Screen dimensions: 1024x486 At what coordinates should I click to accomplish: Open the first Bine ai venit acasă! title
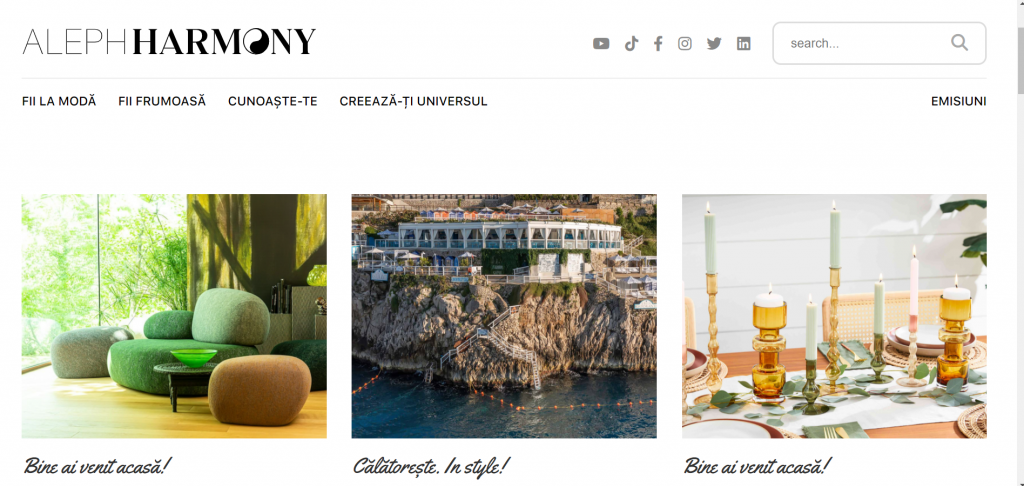[x=97, y=467]
